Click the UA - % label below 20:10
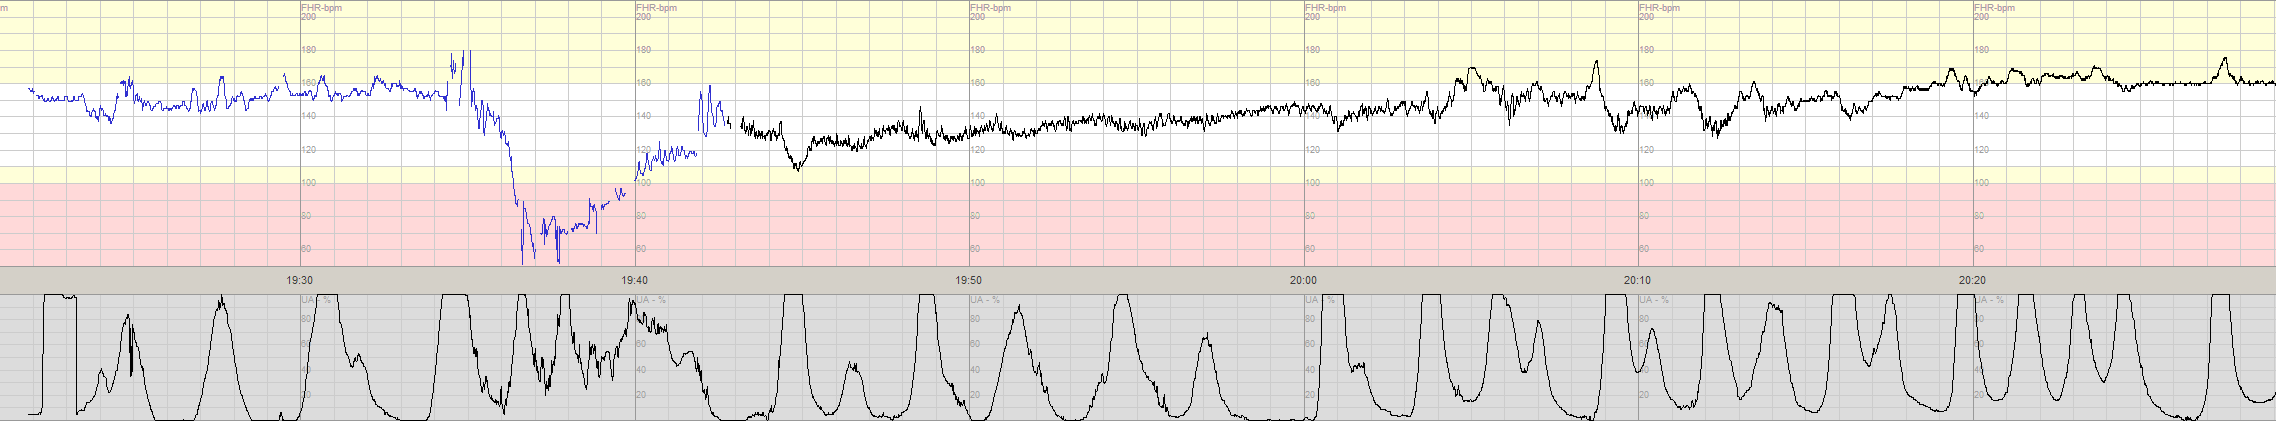The image size is (2276, 424). 1654,300
